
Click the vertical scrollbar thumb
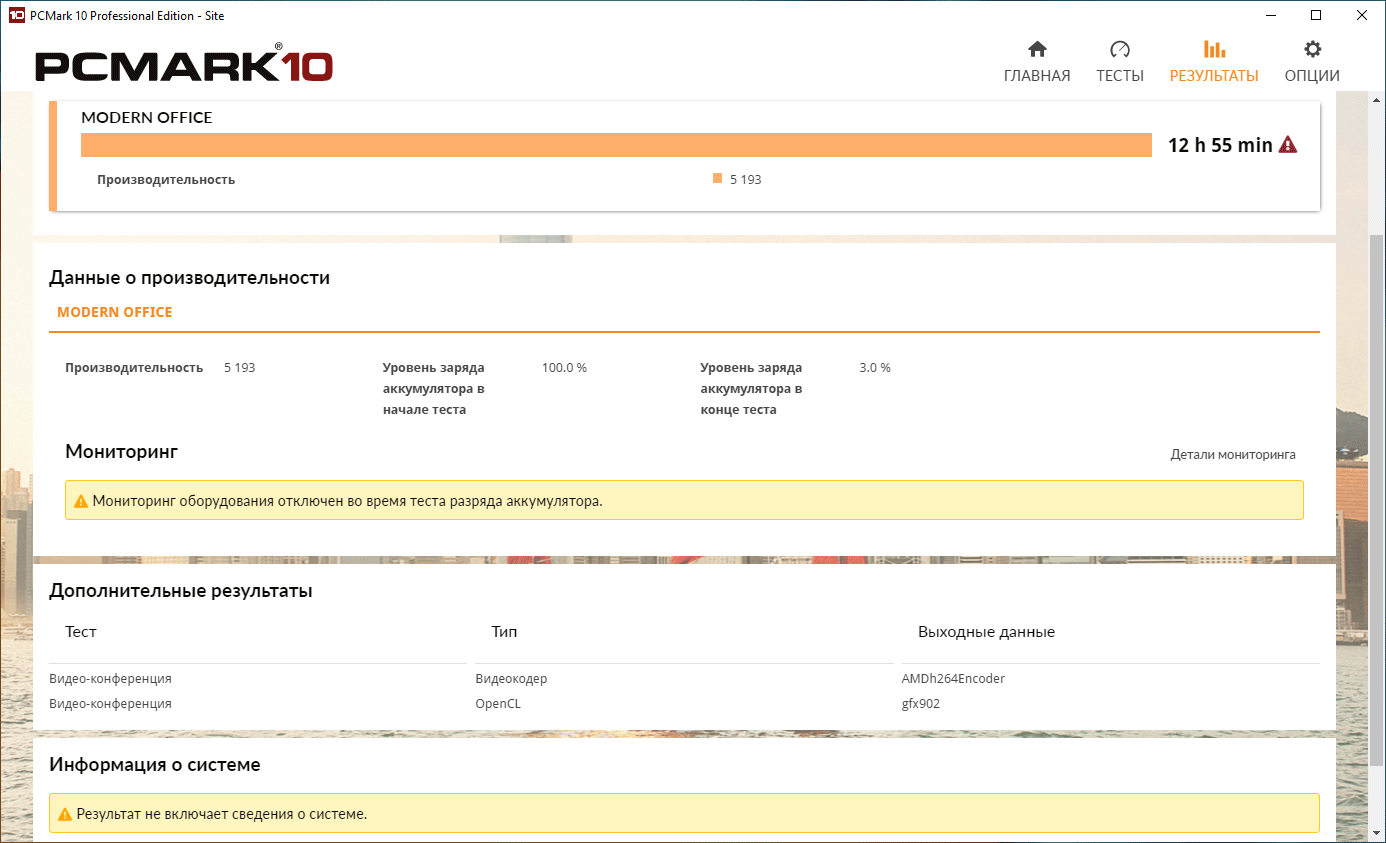tap(1377, 500)
